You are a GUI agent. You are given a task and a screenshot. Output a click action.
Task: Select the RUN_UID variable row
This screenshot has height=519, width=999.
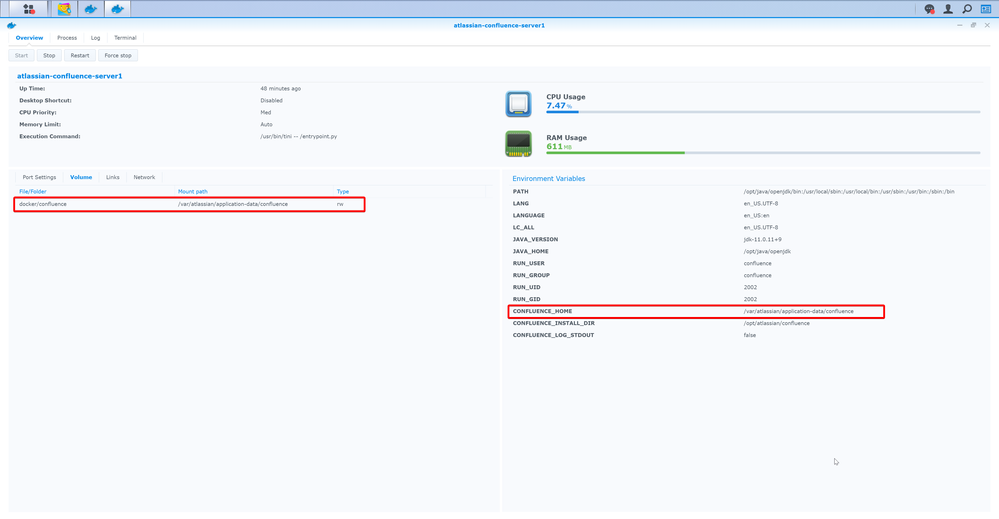745,287
